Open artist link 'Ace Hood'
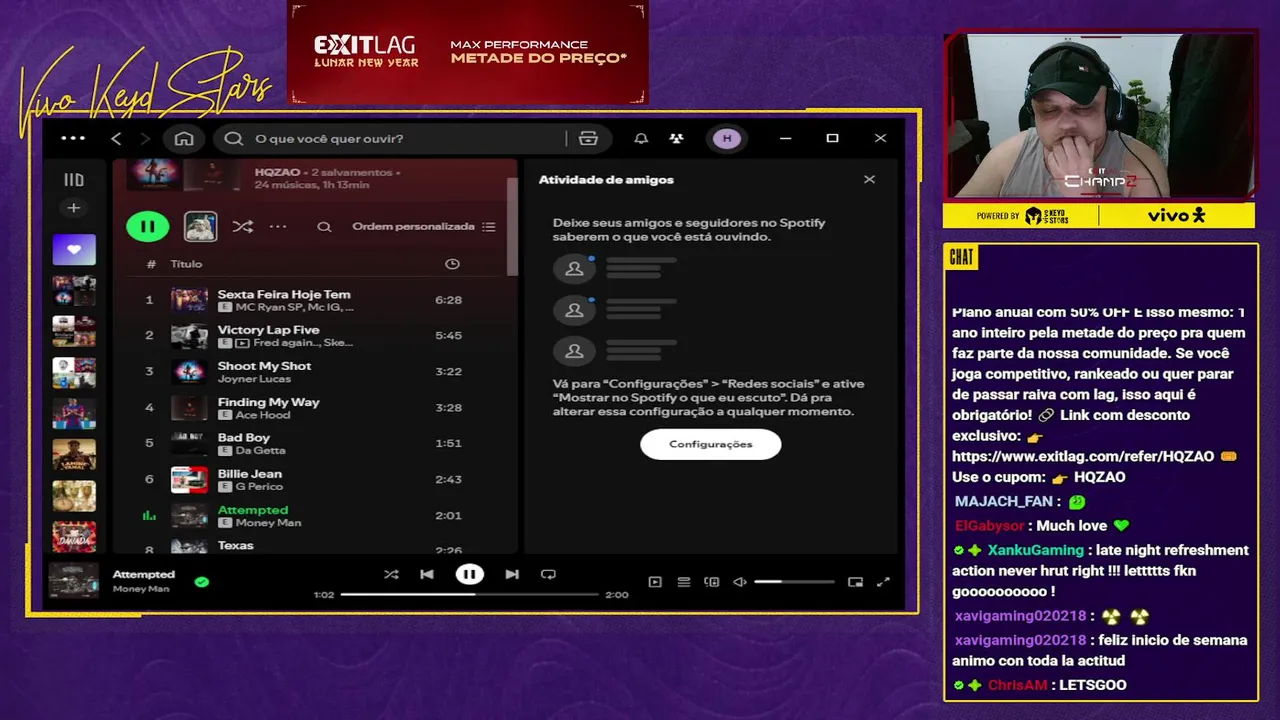1280x720 pixels. point(262,415)
